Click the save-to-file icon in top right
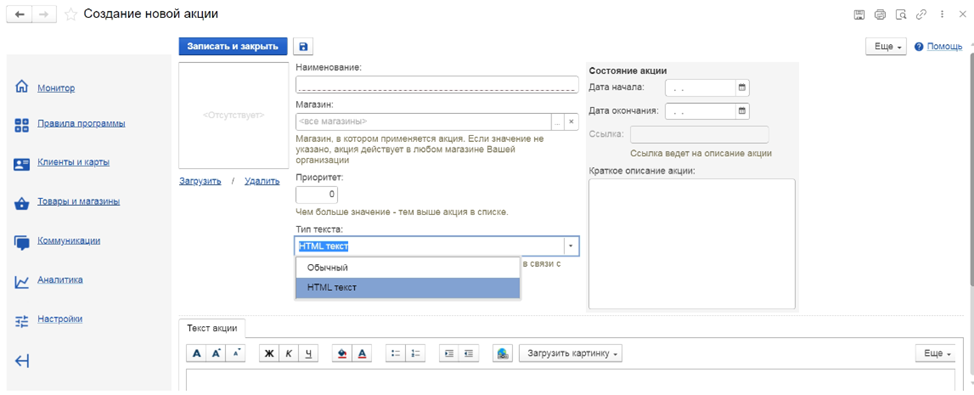Image resolution: width=974 pixels, height=395 pixels. tap(860, 14)
